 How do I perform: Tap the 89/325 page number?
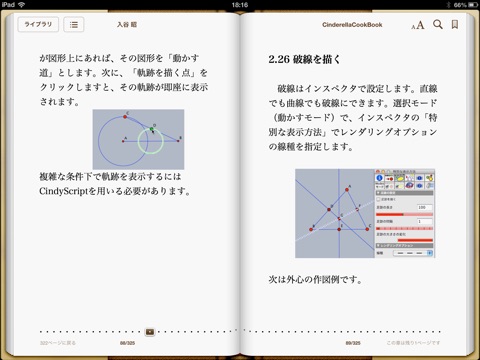[x=353, y=343]
